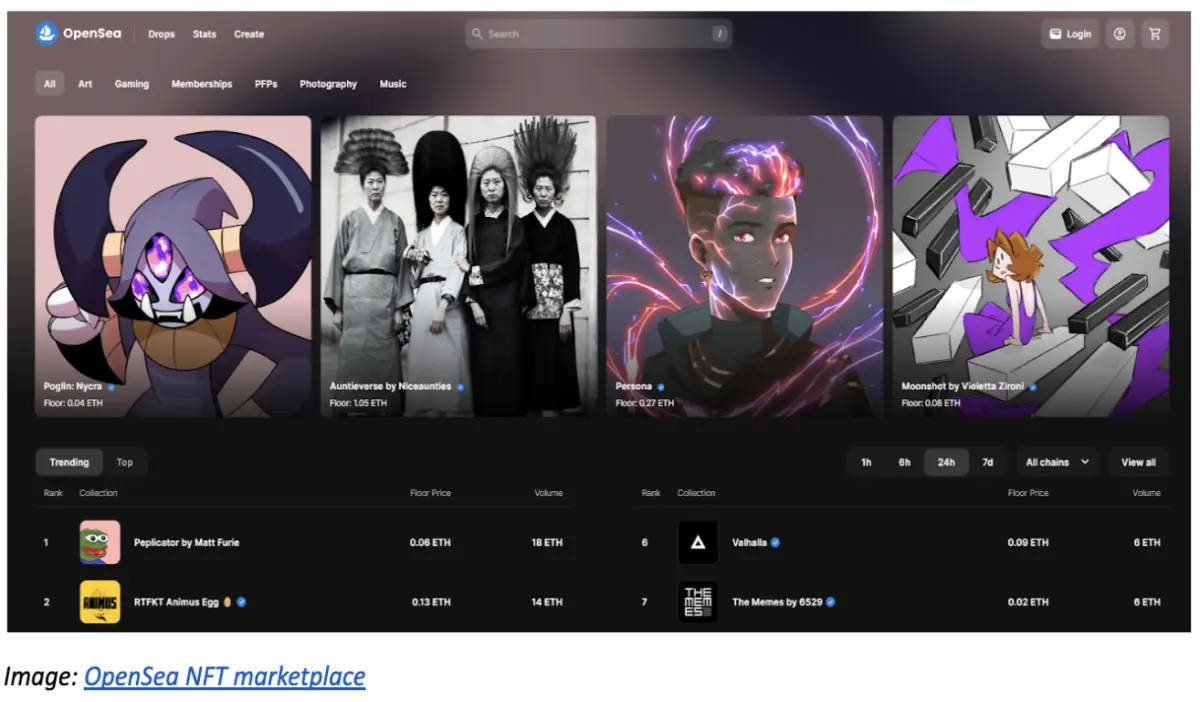Switch to the Trending tab
The height and width of the screenshot is (702, 1200).
coord(69,462)
